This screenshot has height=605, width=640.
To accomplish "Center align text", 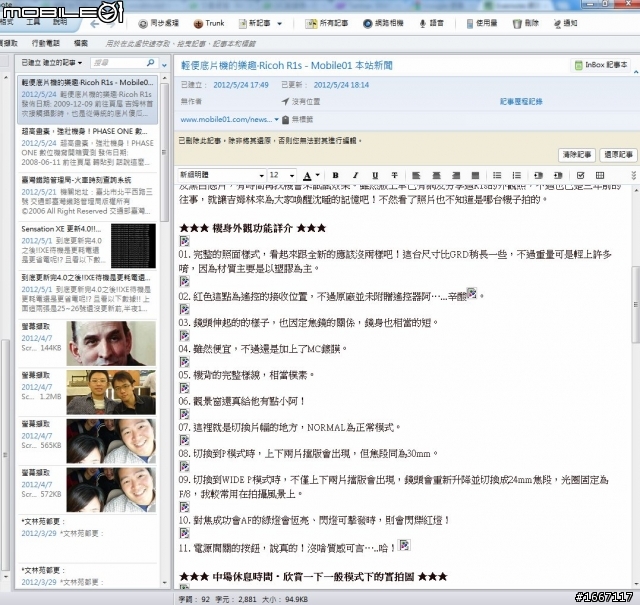I will (436, 175).
